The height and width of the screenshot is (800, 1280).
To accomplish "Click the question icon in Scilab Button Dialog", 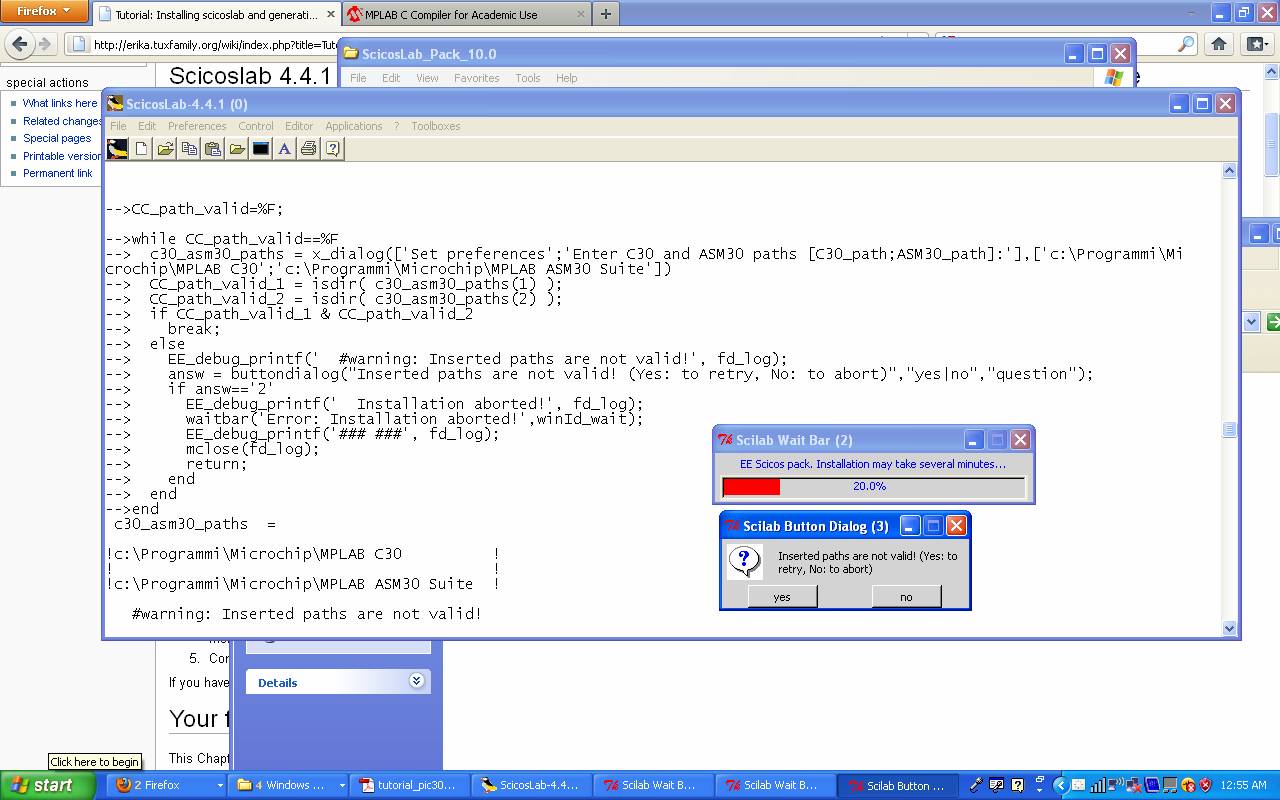I will coord(745,561).
